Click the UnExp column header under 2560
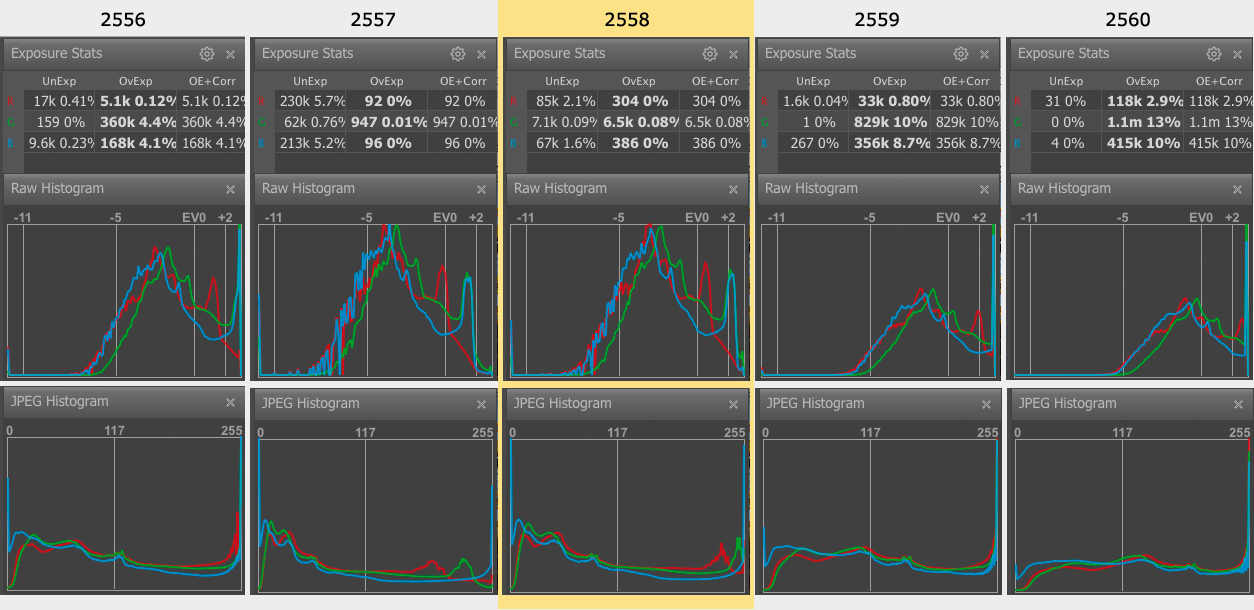Viewport: 1254px width, 610px height. pos(1068,81)
